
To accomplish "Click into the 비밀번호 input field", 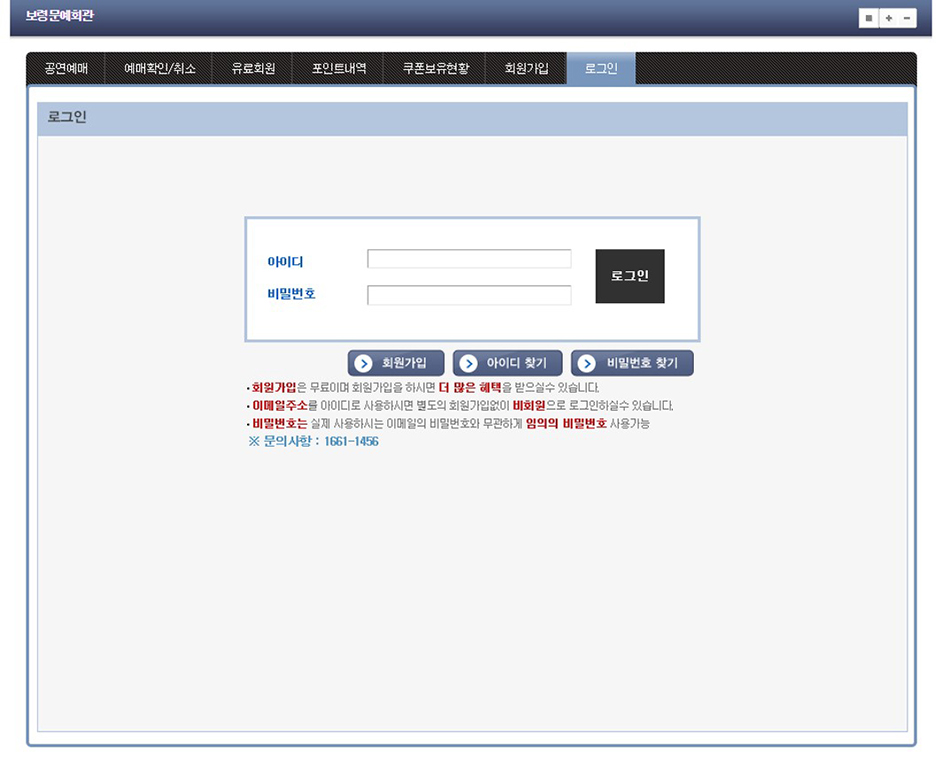I will pyautogui.click(x=469, y=295).
